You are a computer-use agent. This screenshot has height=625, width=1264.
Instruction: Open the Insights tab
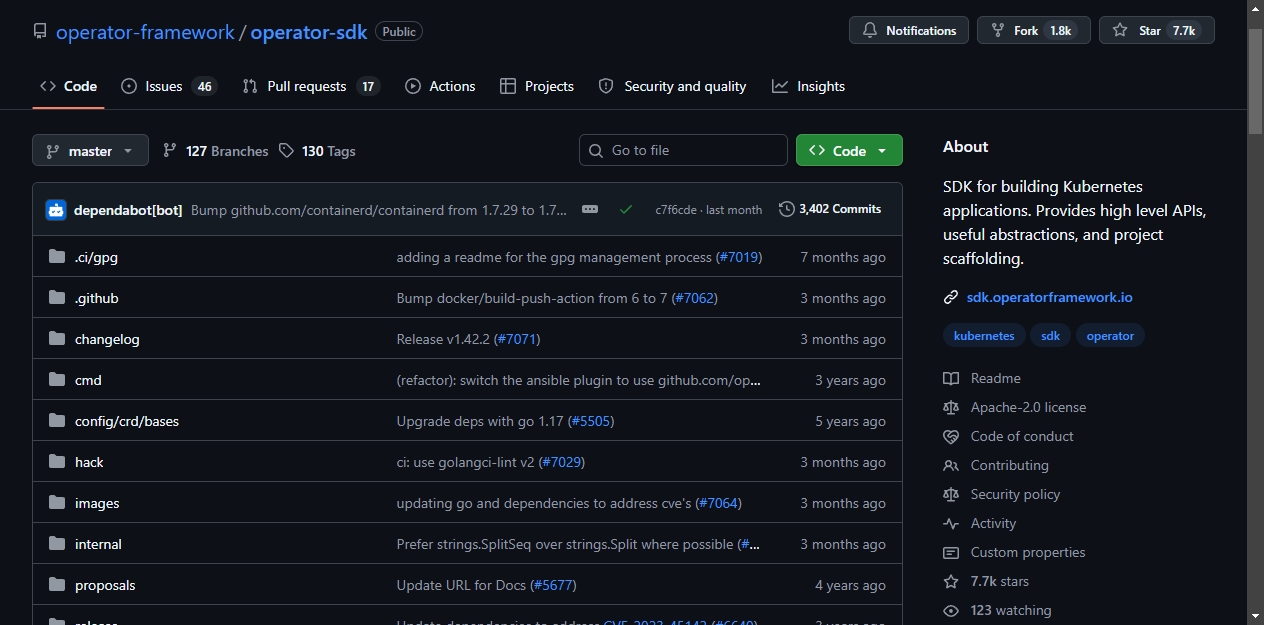coord(808,86)
